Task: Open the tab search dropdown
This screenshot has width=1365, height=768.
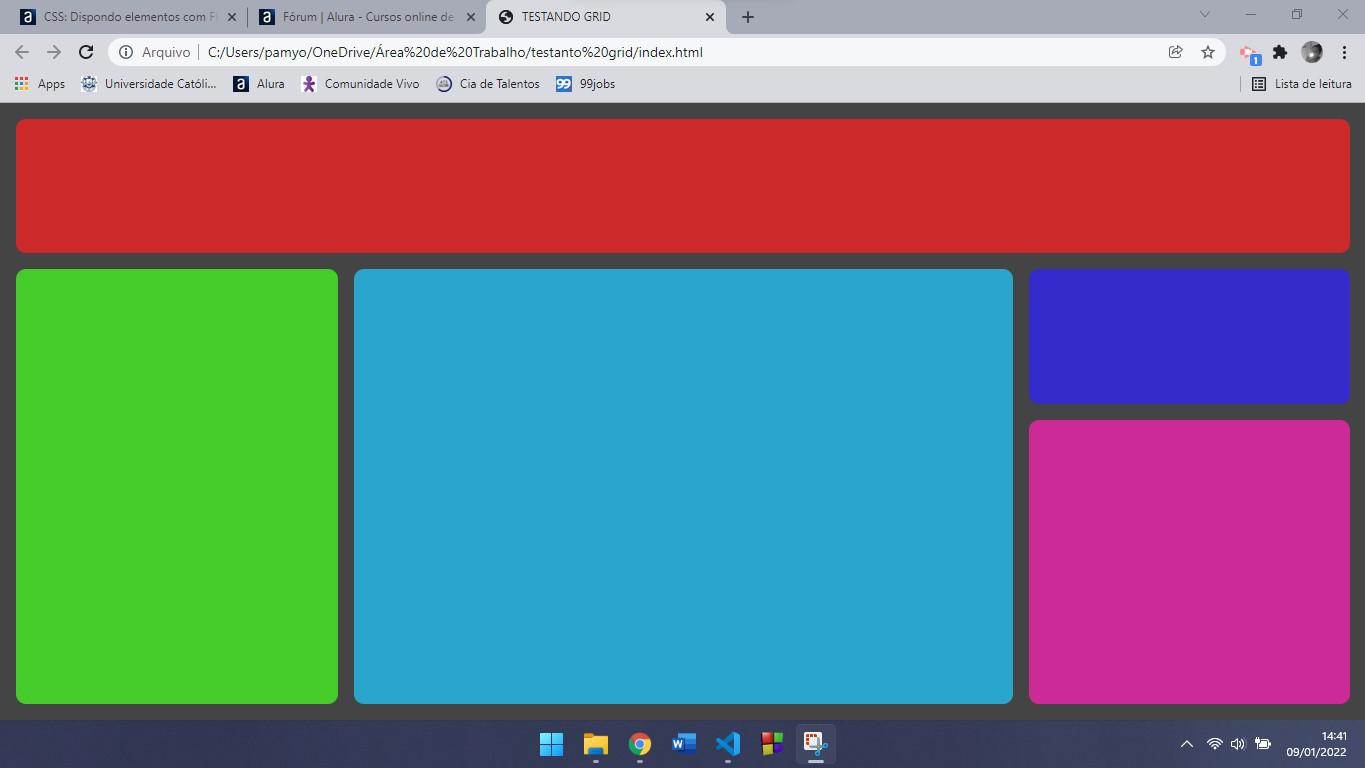Action: pos(1205,14)
